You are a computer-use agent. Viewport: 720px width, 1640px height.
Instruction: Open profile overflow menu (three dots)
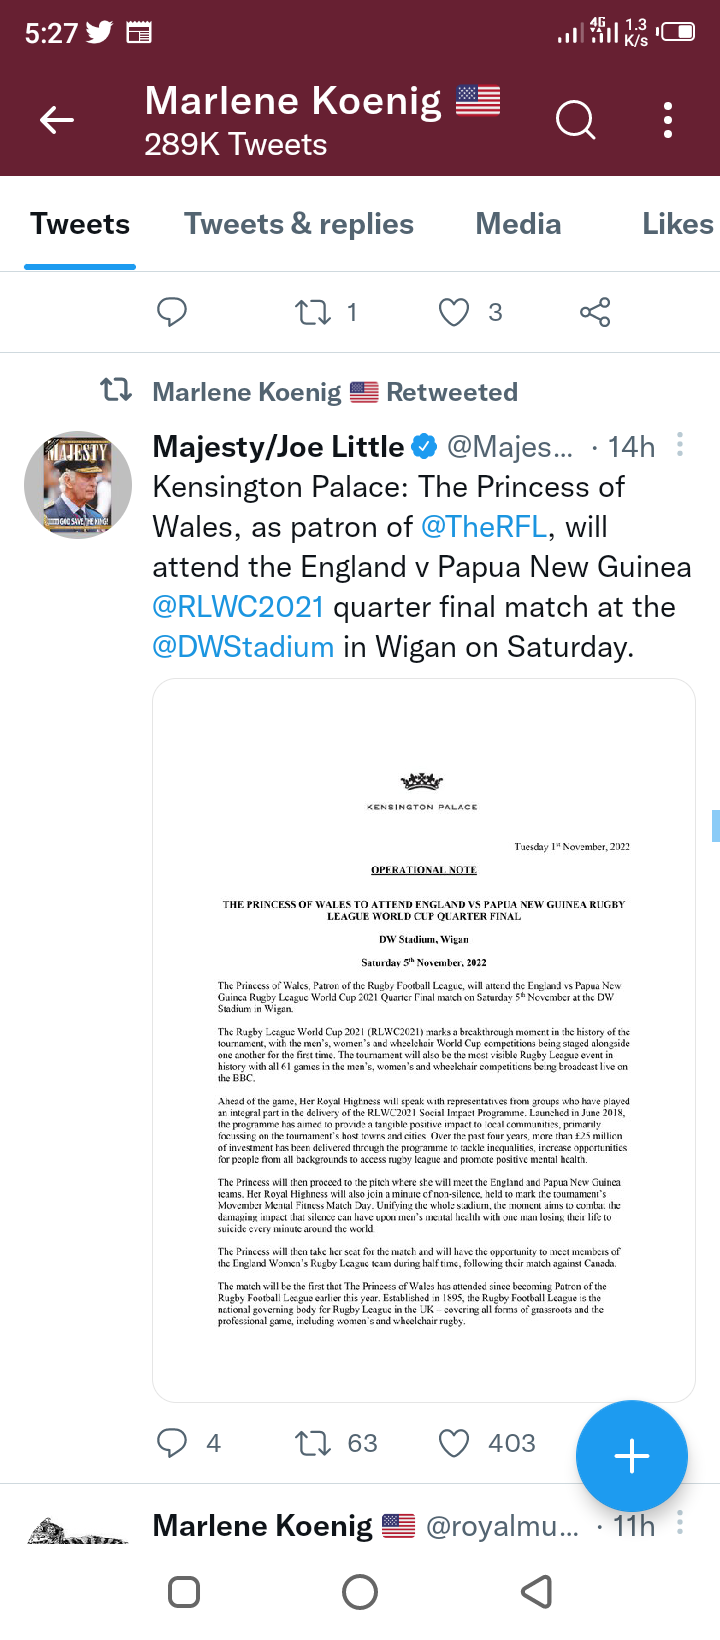(x=667, y=121)
